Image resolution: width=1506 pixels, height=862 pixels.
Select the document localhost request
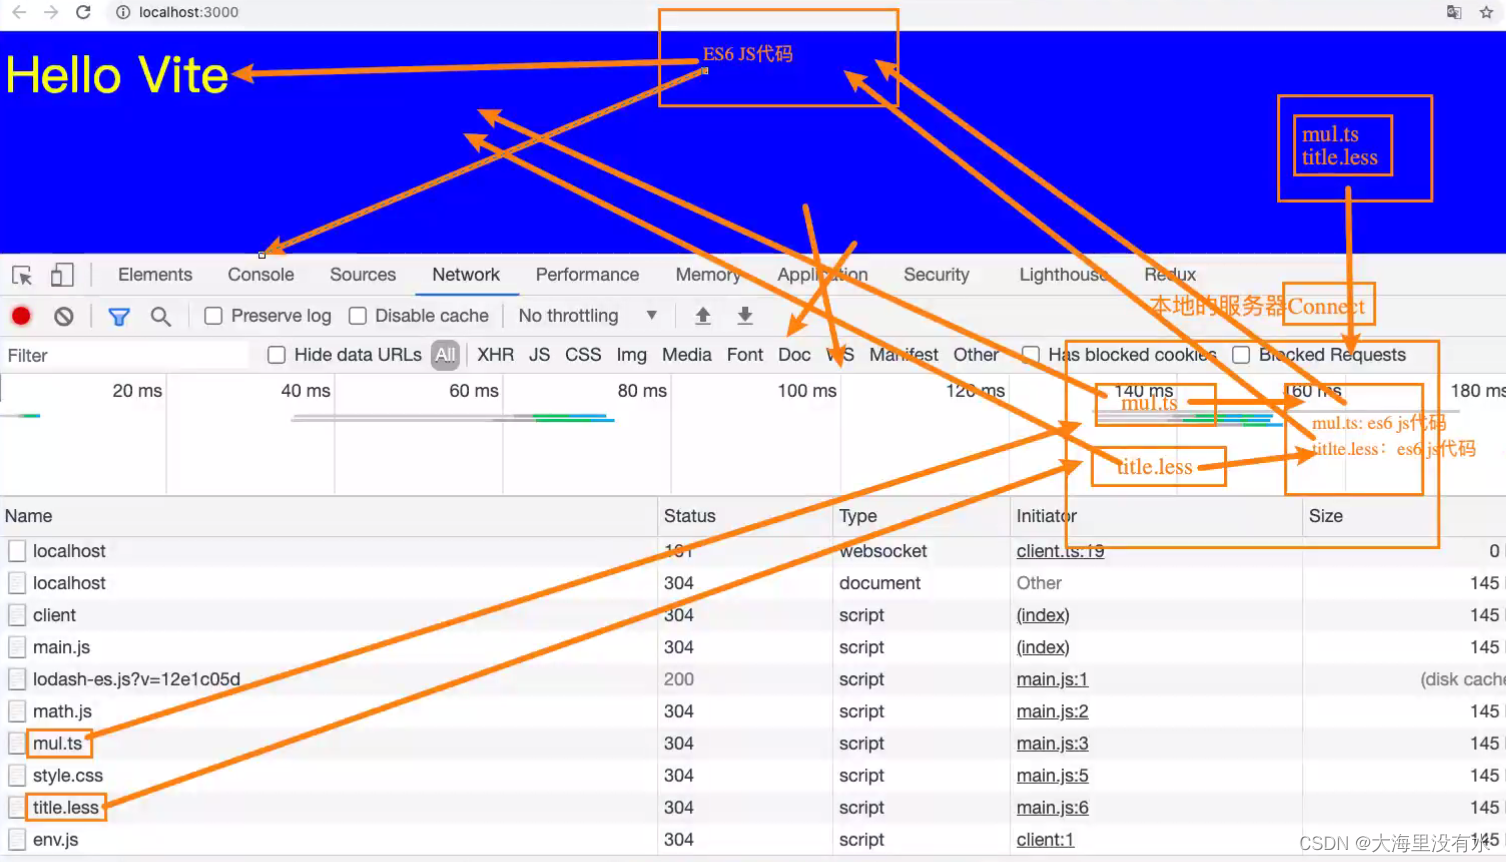click(753, 583)
